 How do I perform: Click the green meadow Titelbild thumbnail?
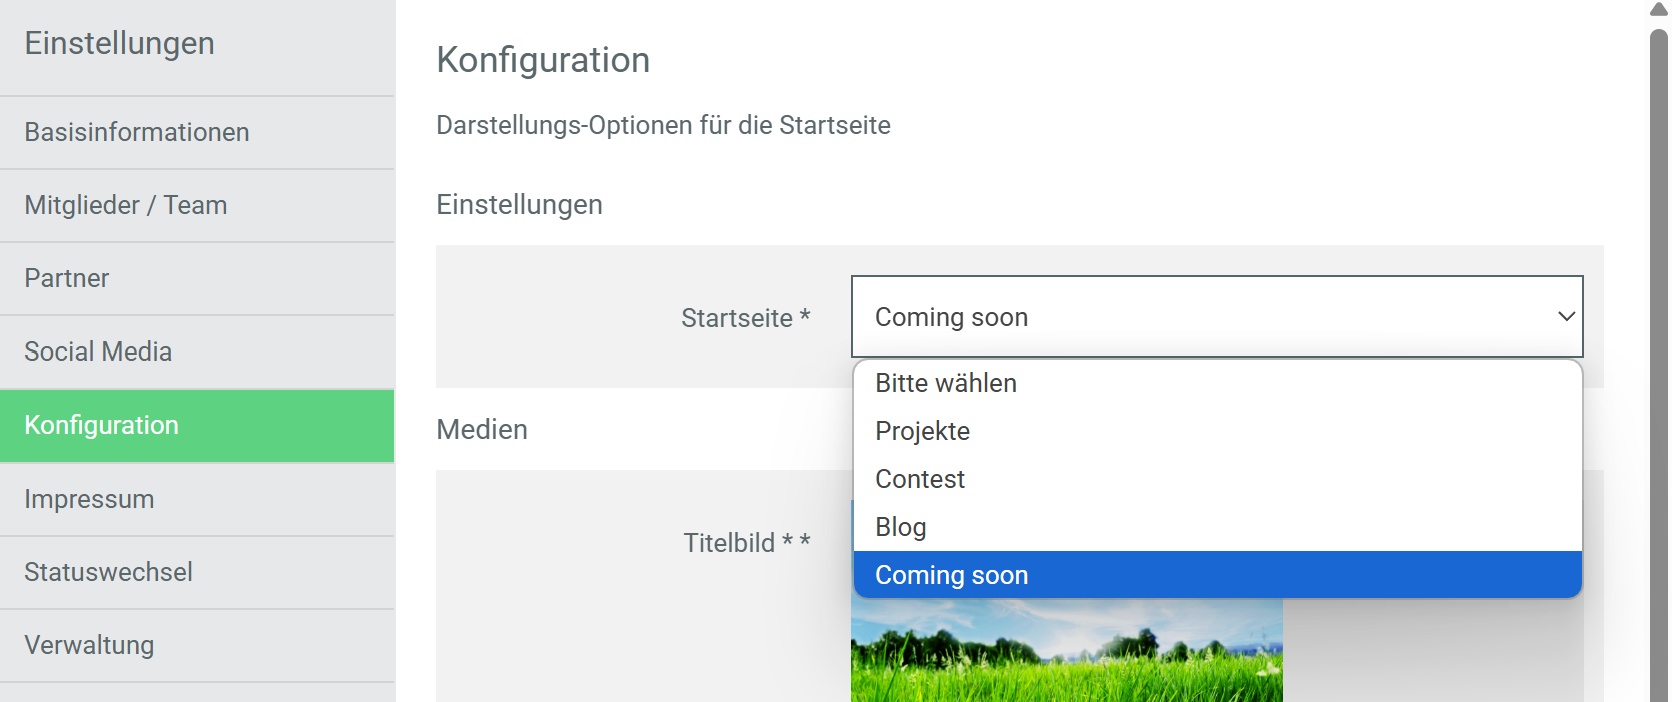pos(1066,652)
